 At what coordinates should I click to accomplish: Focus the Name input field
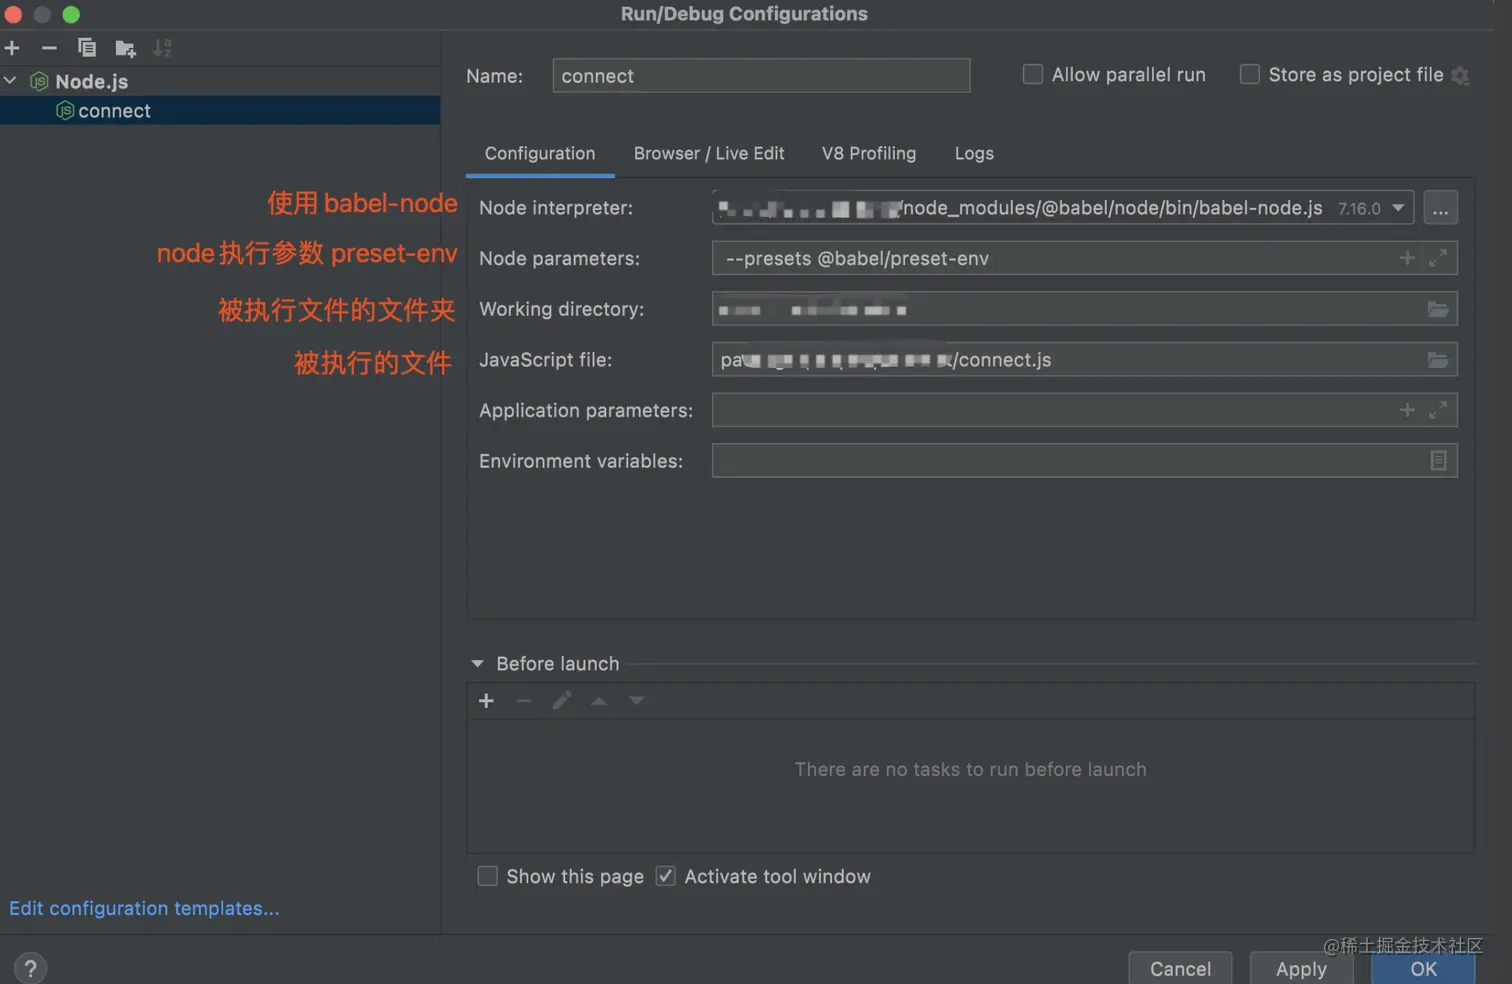pyautogui.click(x=761, y=76)
